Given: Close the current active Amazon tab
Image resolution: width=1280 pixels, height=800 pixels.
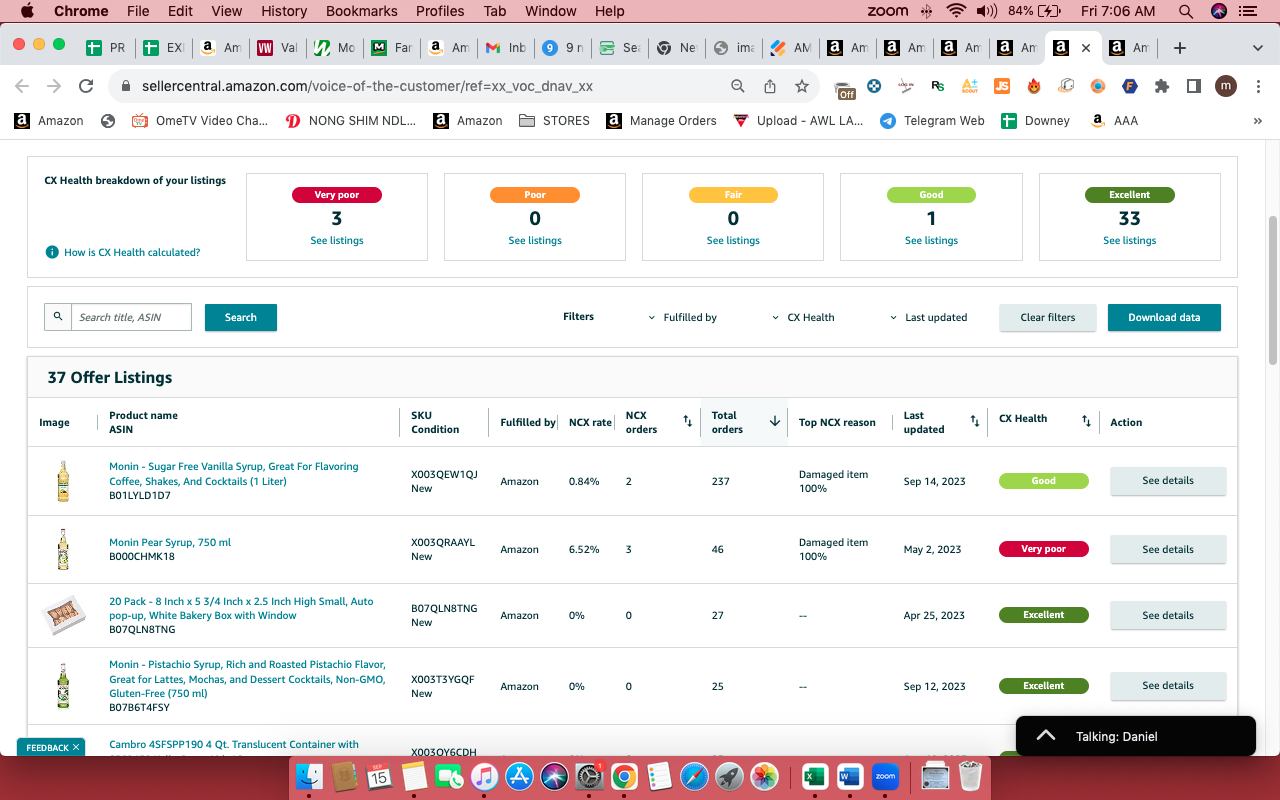Looking at the screenshot, I should pyautogui.click(x=1086, y=48).
